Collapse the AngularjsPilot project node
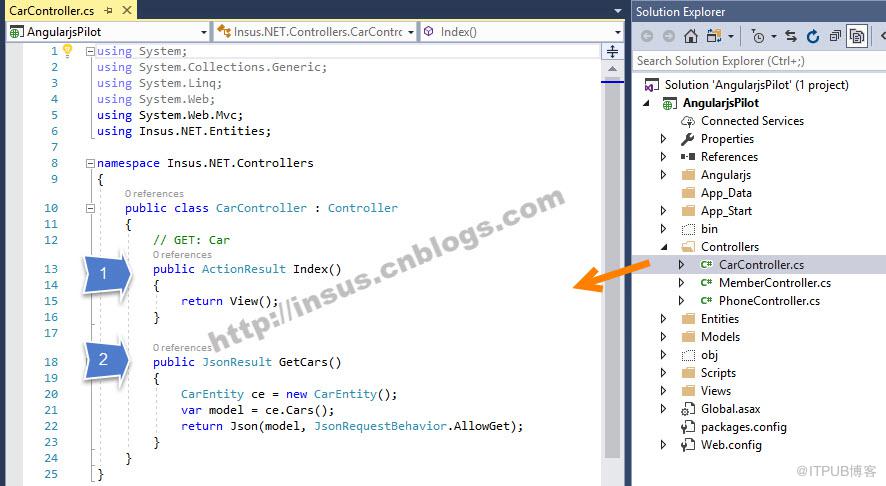Image resolution: width=886 pixels, height=486 pixels. click(646, 103)
